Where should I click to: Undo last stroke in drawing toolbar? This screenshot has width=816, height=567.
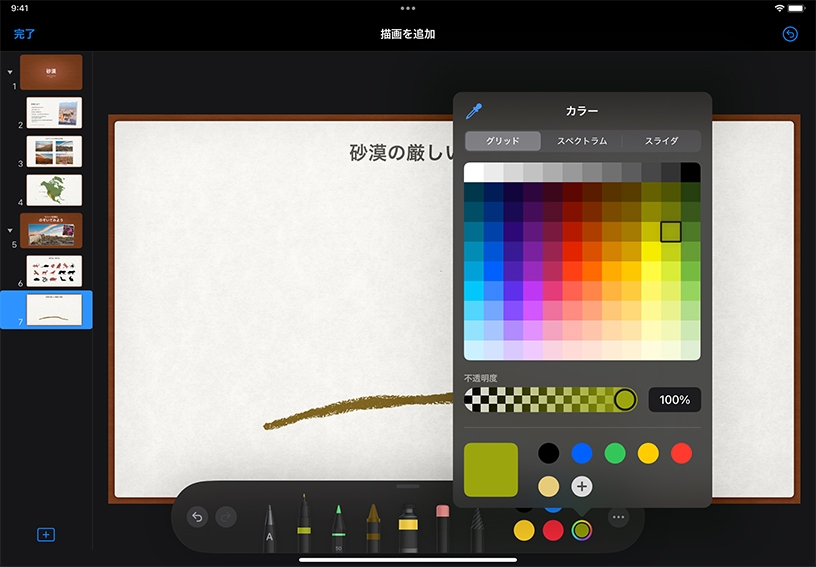pos(198,517)
